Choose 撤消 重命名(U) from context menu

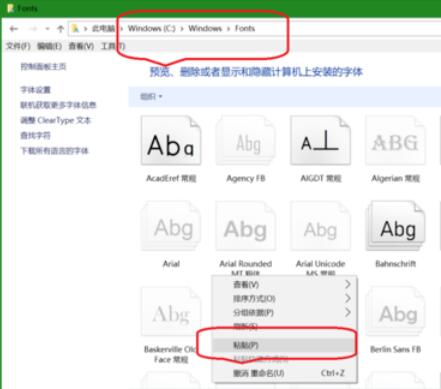tap(284, 373)
